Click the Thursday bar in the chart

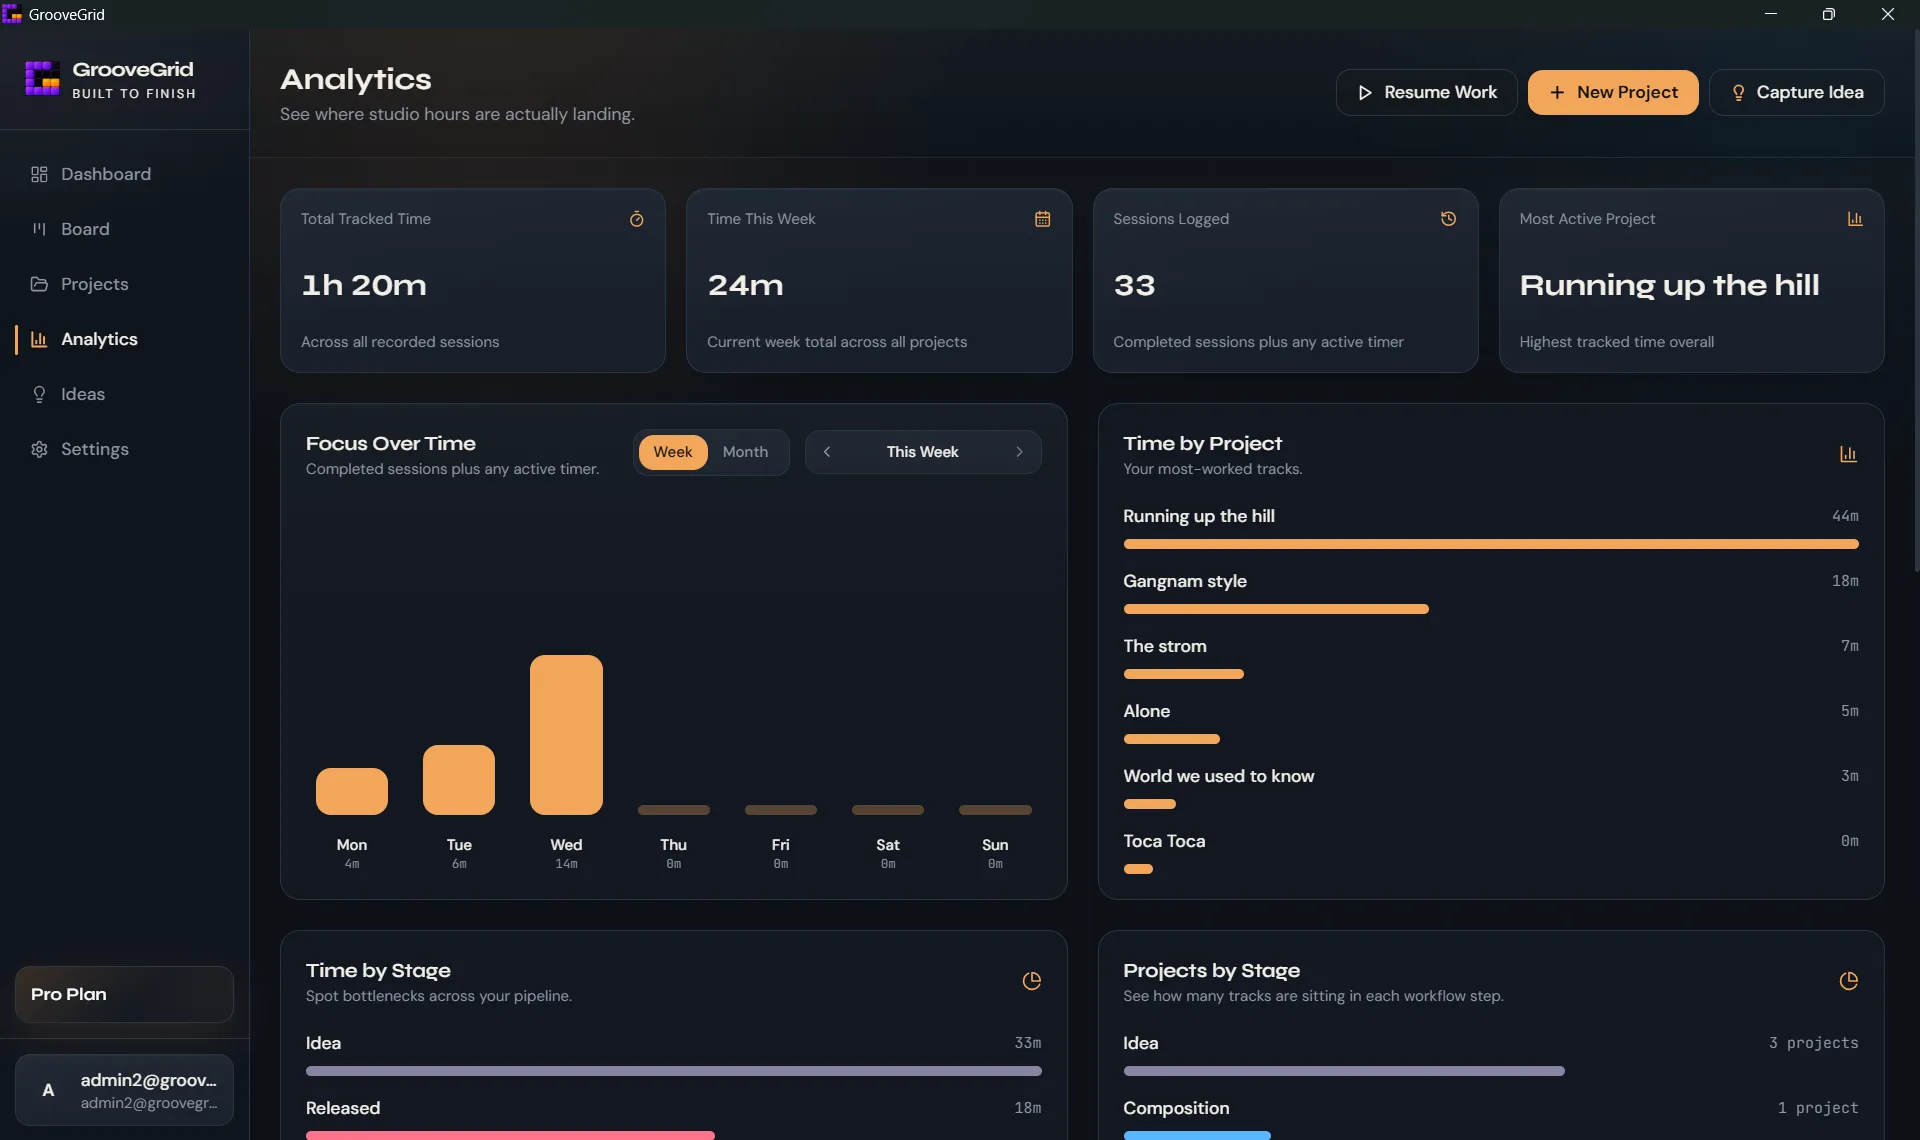[x=674, y=810]
